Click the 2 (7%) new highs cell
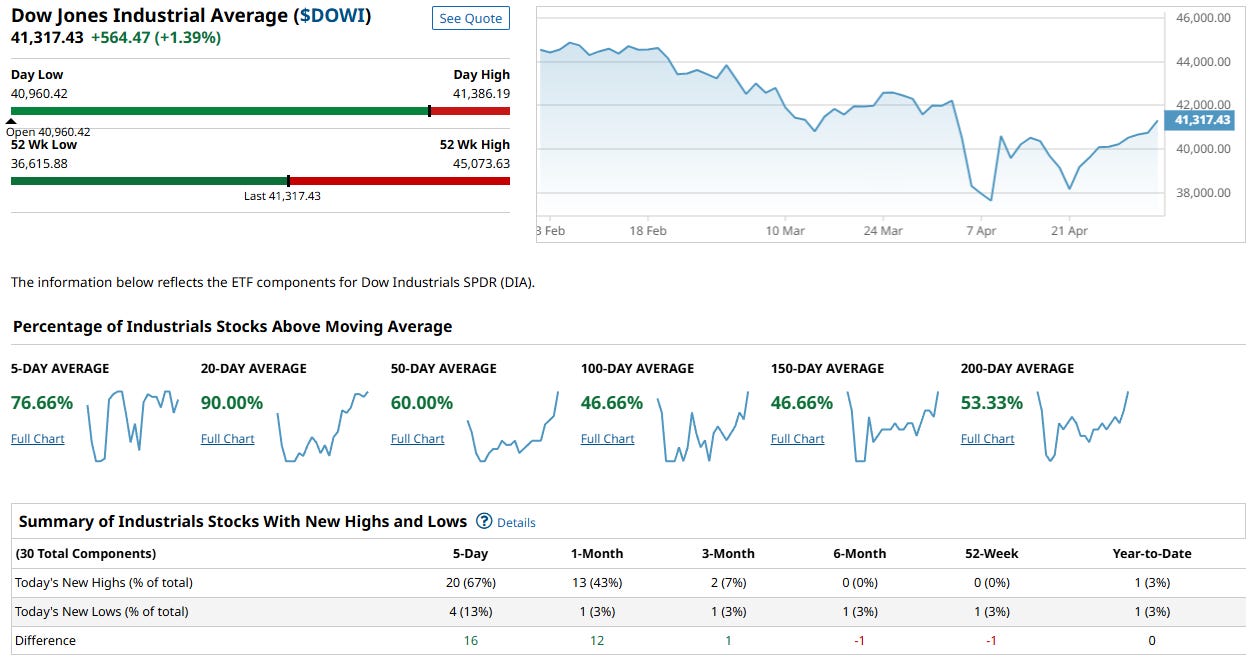Viewport: 1256px width, 670px height. [x=728, y=582]
